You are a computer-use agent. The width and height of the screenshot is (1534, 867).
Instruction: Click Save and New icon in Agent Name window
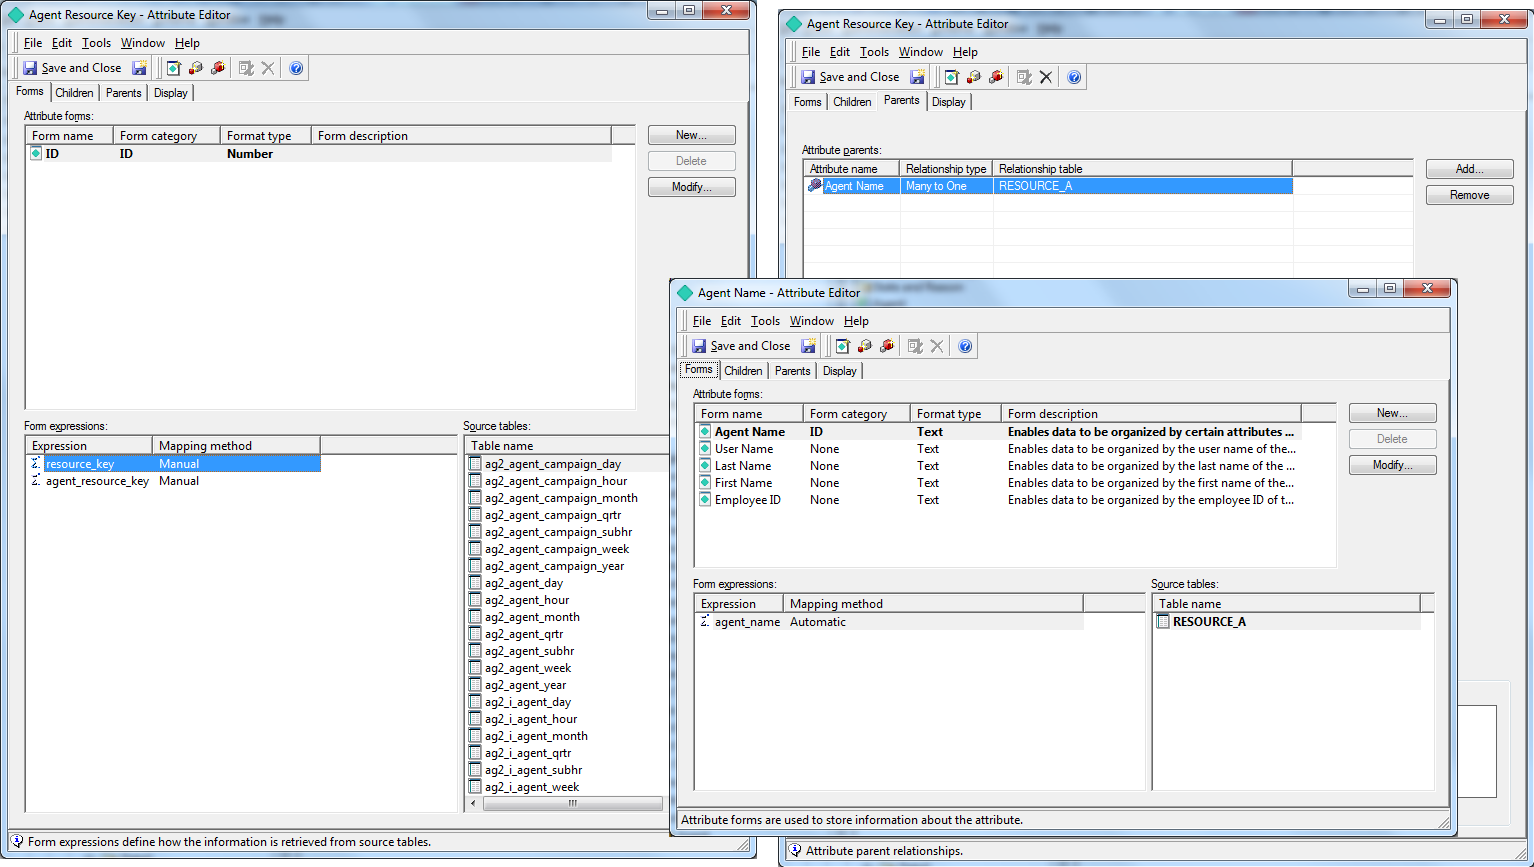pos(808,346)
